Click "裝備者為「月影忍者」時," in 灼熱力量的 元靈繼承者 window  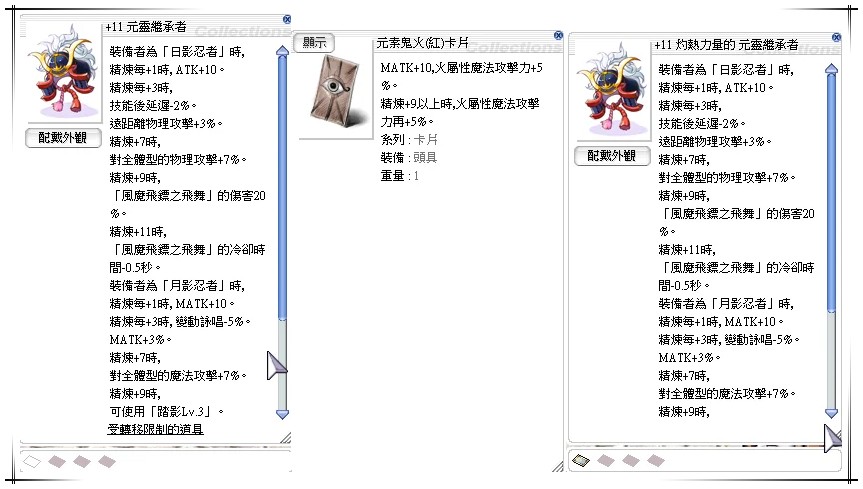(x=727, y=303)
